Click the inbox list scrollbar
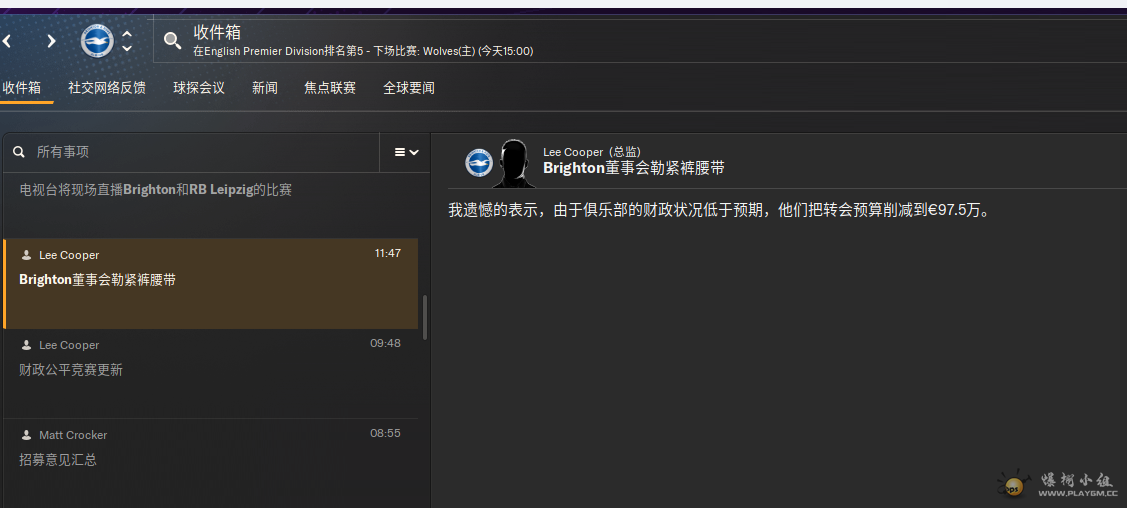Viewport: 1127px width, 508px height. click(x=425, y=317)
